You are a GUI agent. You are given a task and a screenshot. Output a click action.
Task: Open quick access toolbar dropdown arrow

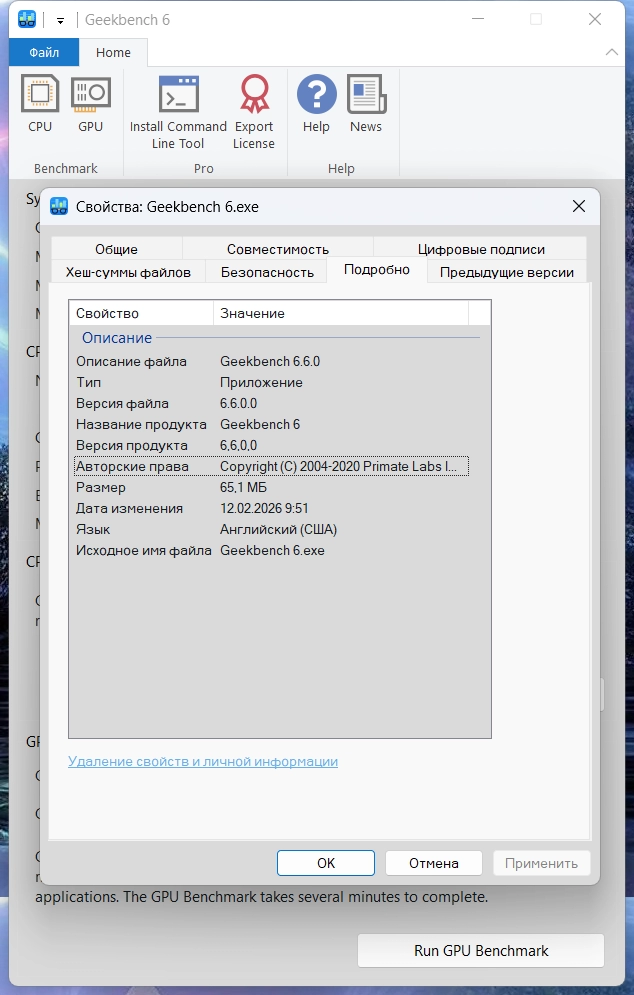60,20
